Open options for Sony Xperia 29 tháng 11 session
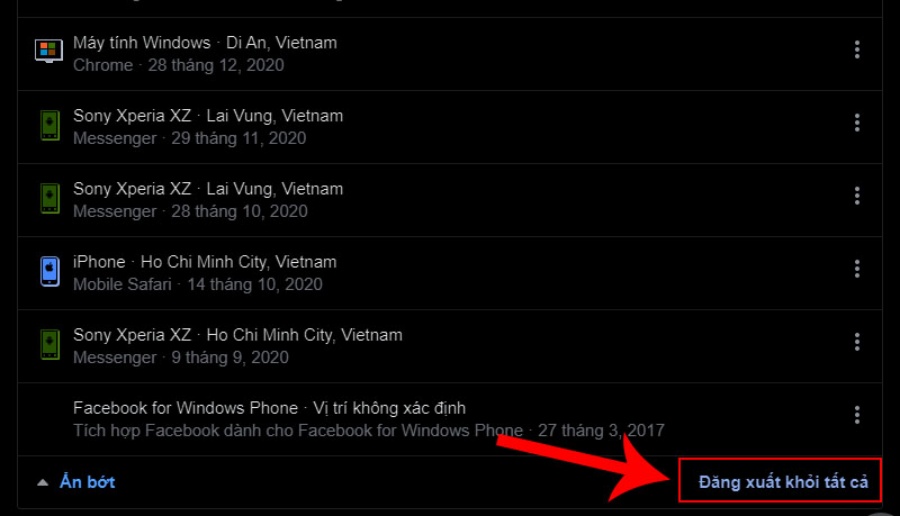Screen dimensions: 900x516 pyautogui.click(x=856, y=122)
